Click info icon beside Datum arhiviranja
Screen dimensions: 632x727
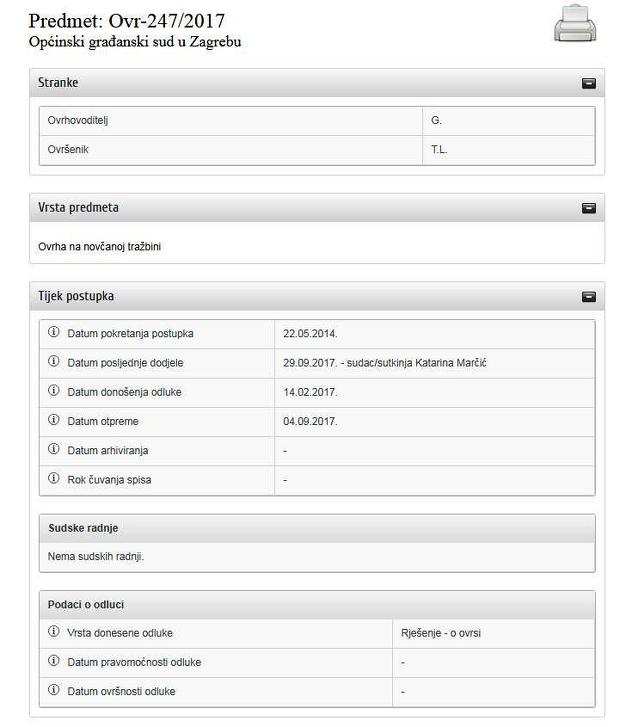click(x=54, y=450)
